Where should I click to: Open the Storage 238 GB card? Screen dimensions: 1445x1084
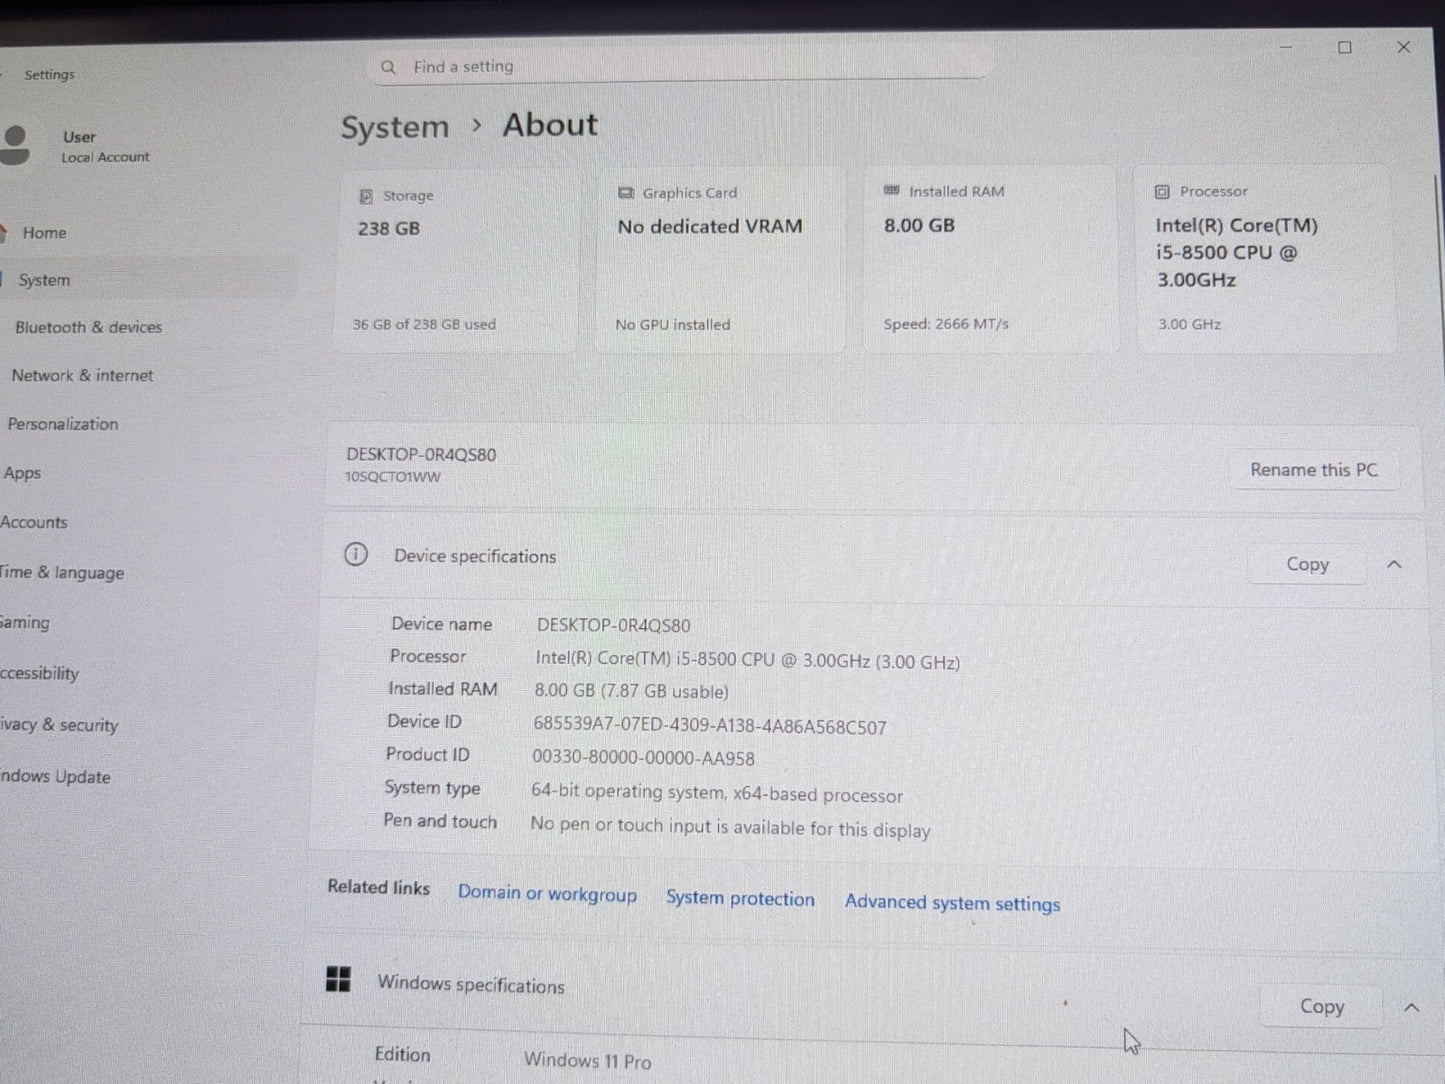[458, 261]
